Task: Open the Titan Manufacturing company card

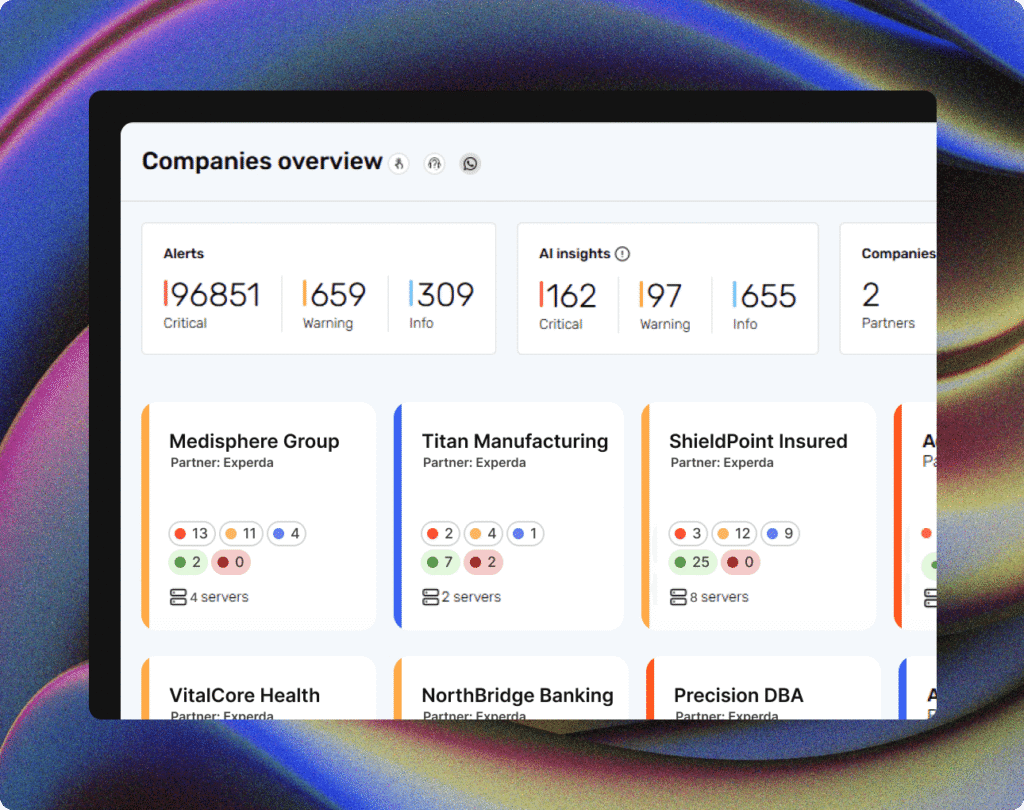Action: pyautogui.click(x=509, y=516)
